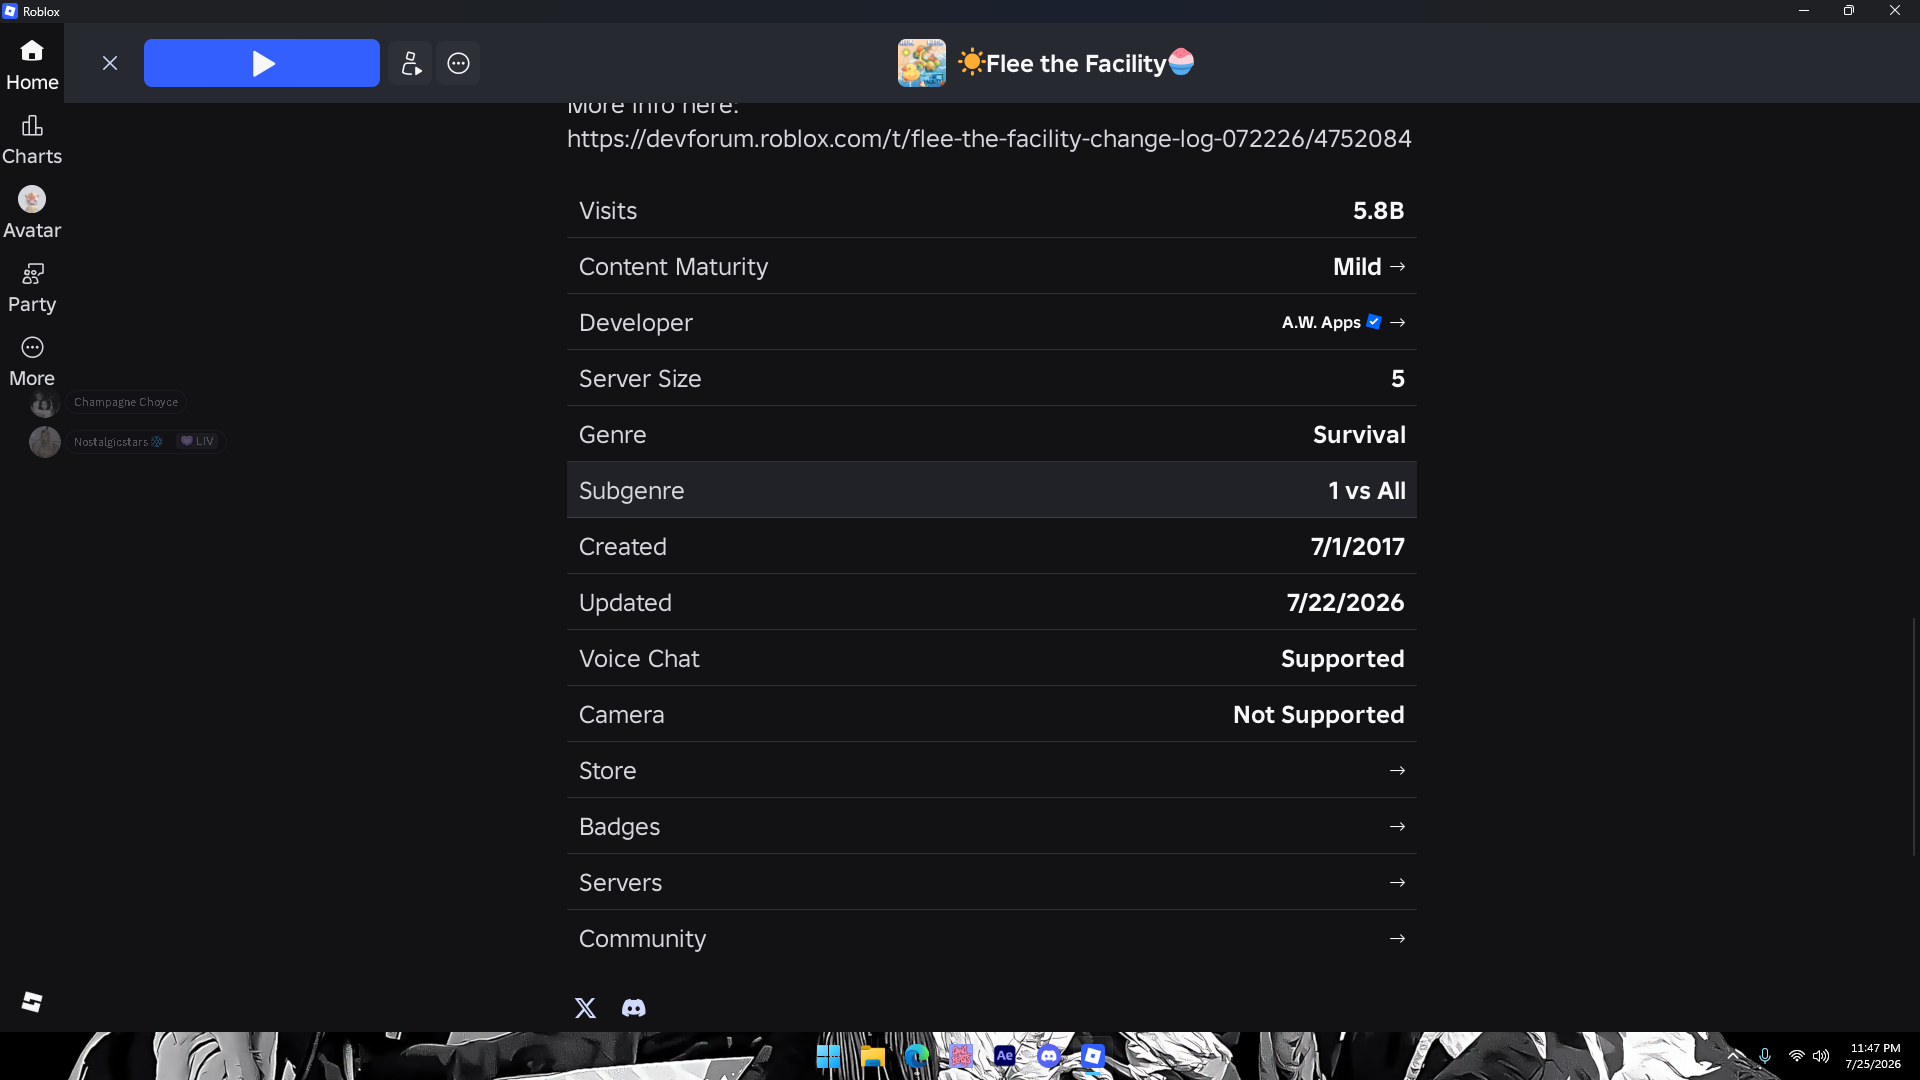Click the Server Size row value
1920x1080 pixels.
[1397, 378]
